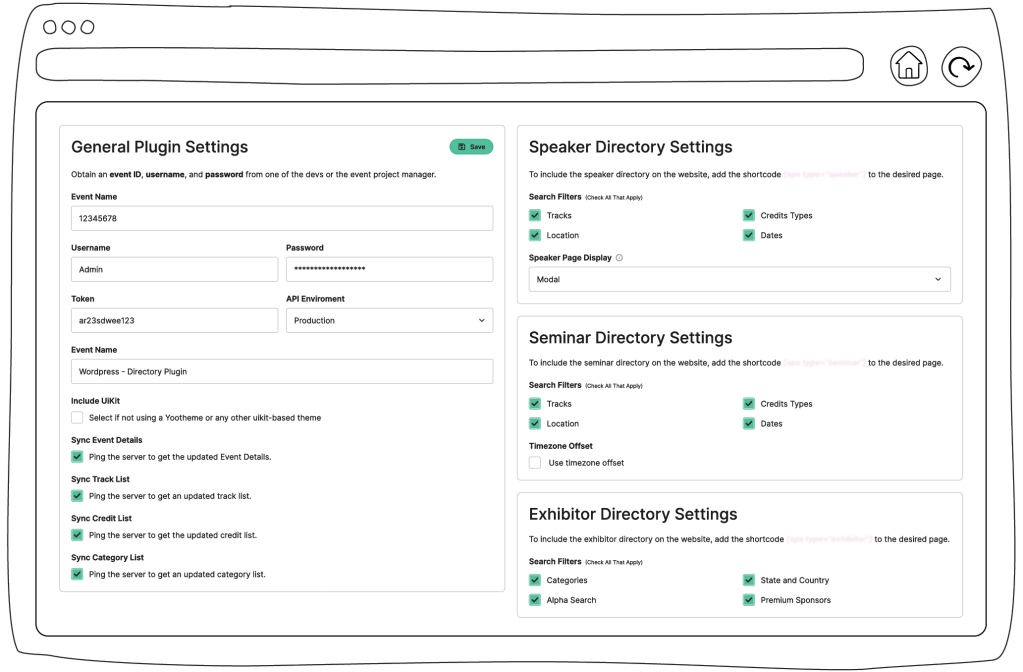1023x672 pixels.
Task: Uncheck Sync Event Details ping option
Action: click(77, 456)
